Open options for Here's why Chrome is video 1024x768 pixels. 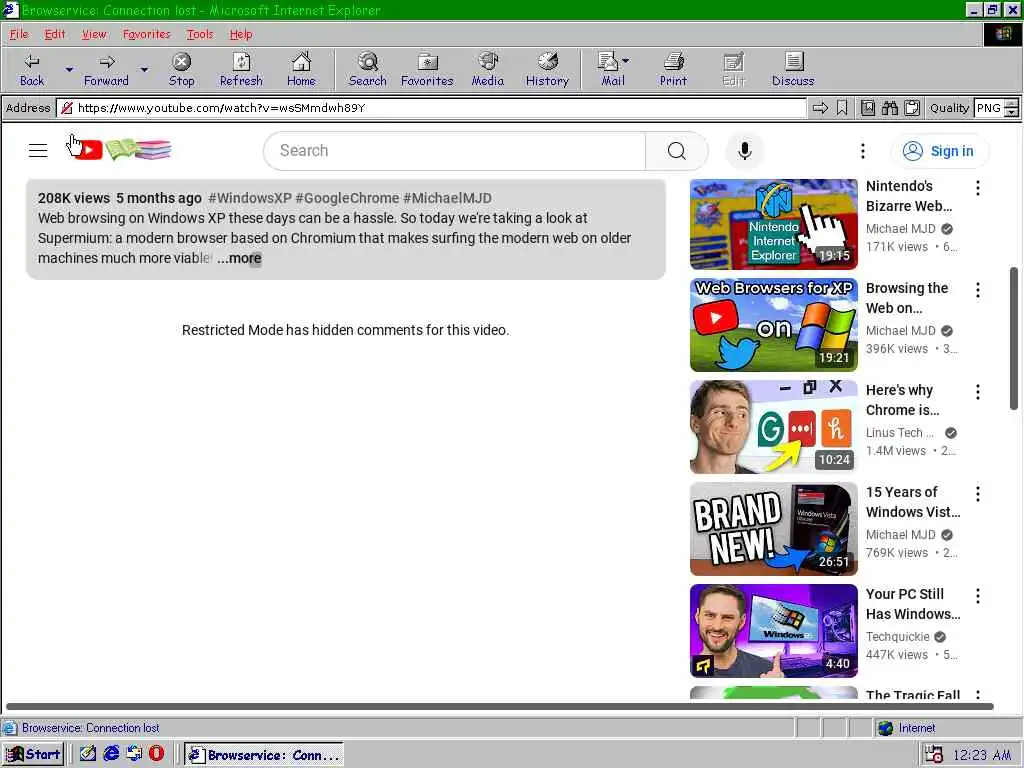click(978, 392)
